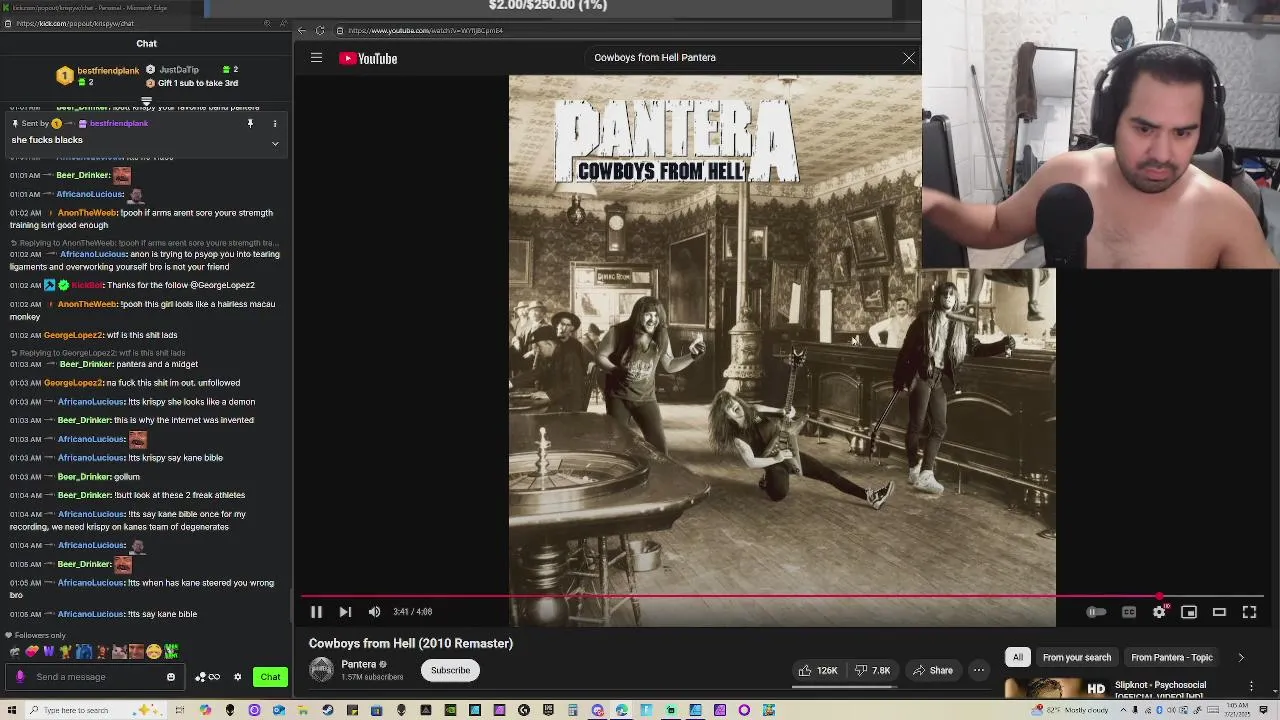Subscribe to the Pantera channel
The image size is (1280, 720).
pyautogui.click(x=450, y=670)
